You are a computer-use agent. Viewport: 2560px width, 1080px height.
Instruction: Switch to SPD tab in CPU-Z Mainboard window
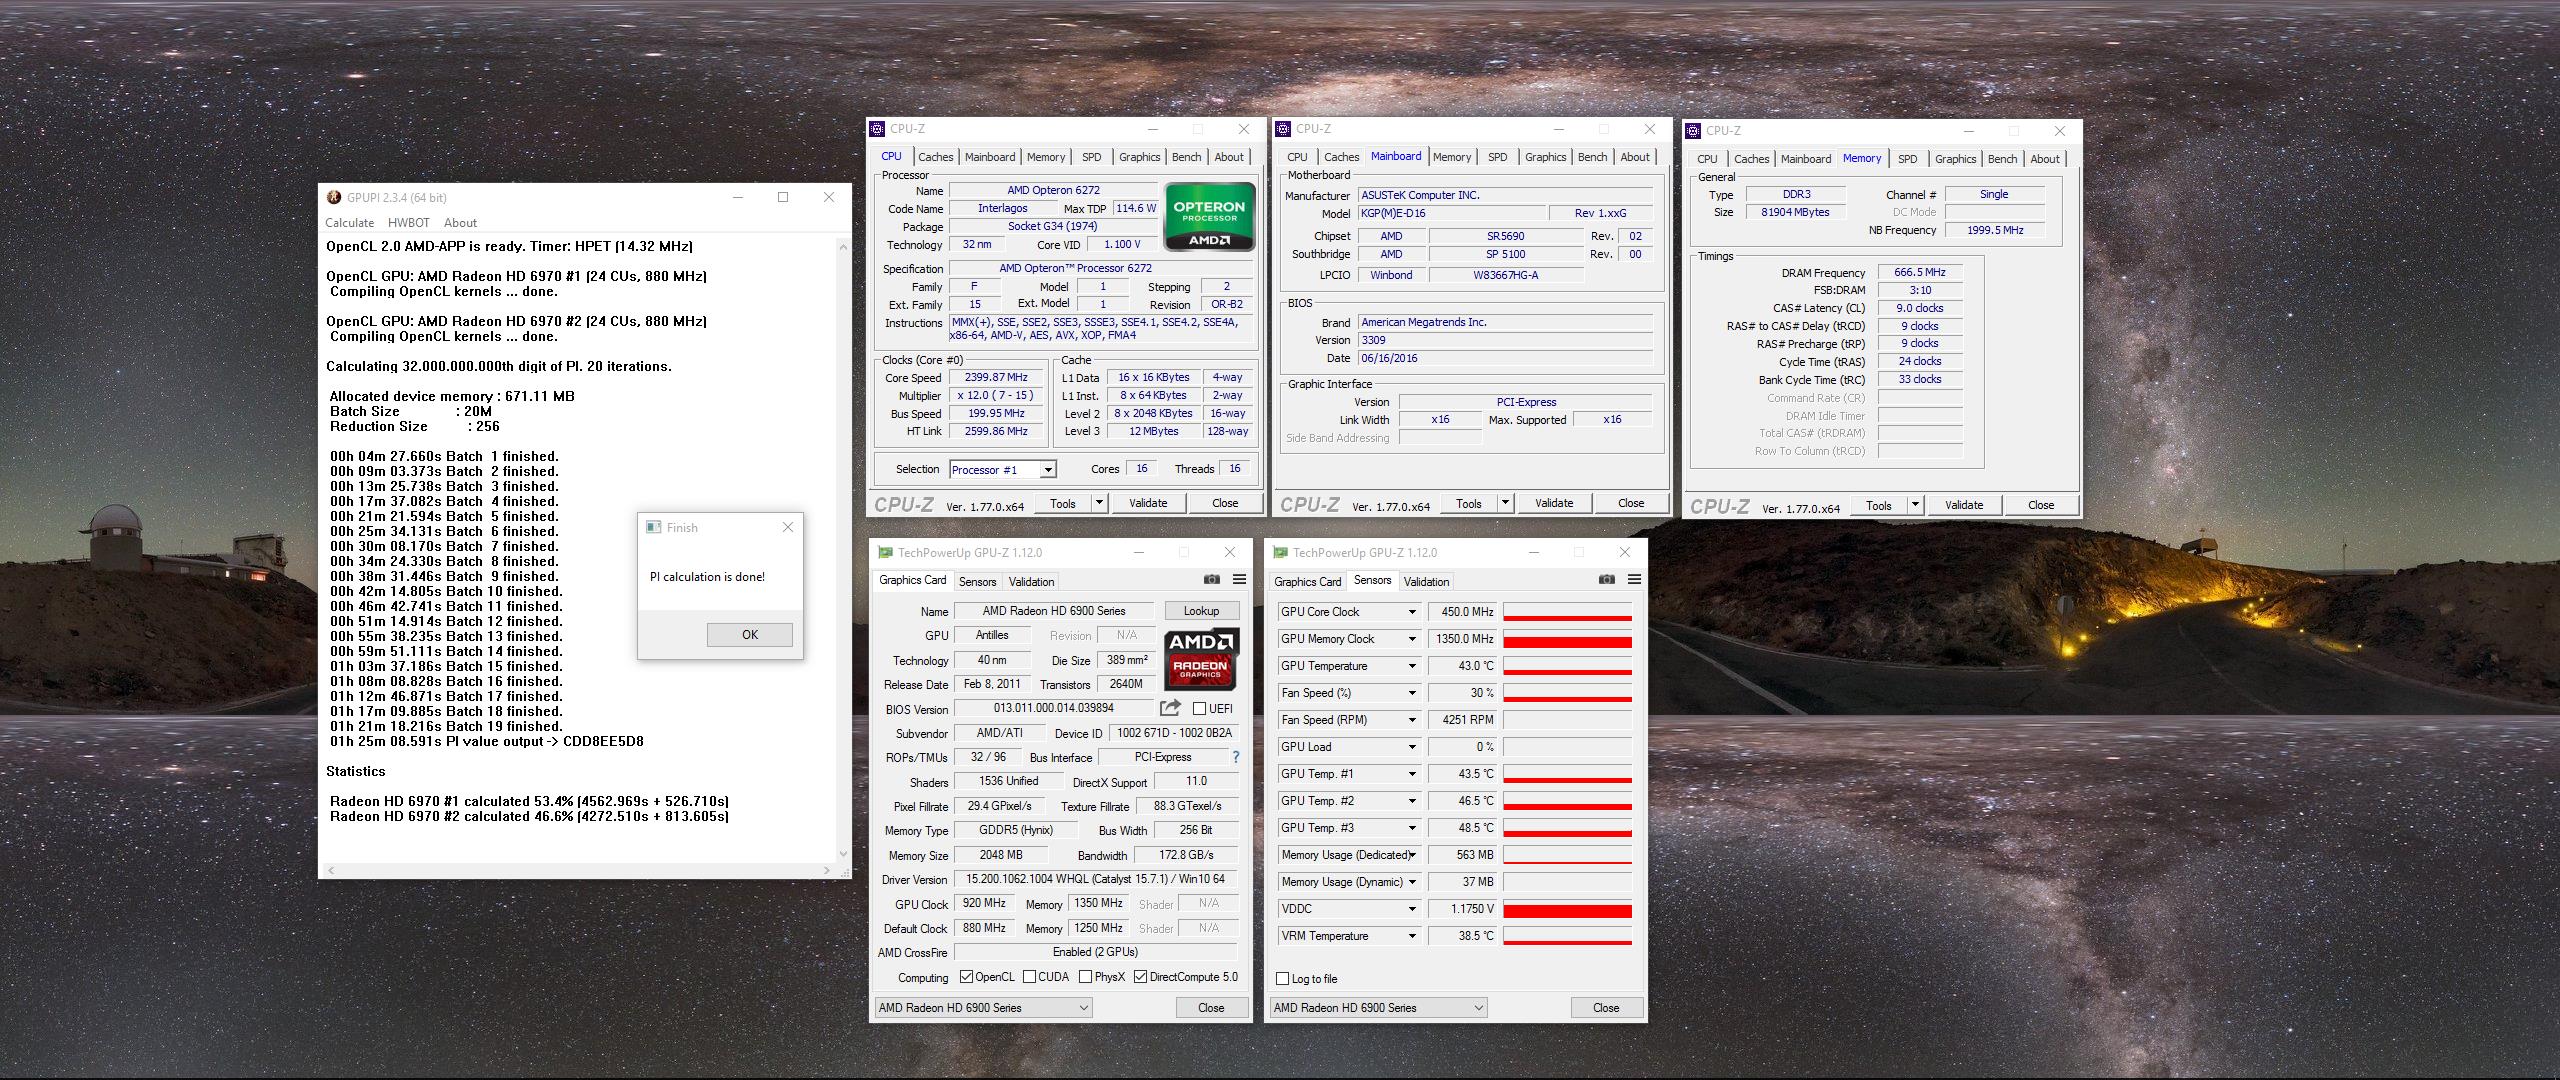1497,157
